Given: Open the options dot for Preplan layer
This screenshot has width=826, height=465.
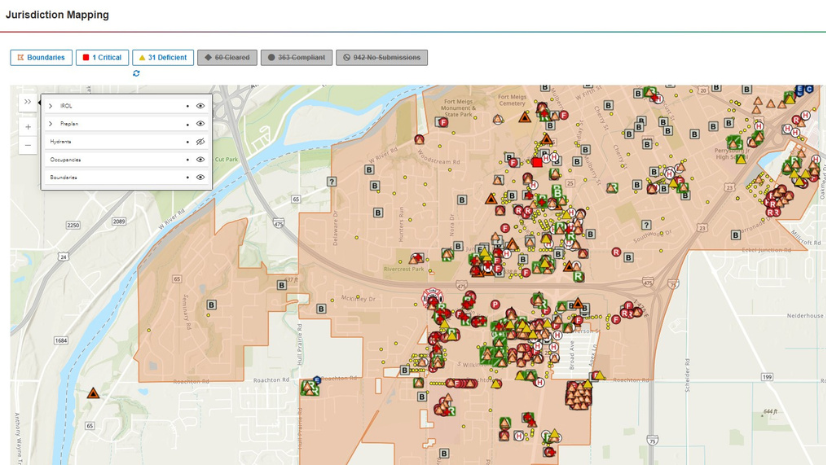Looking at the screenshot, I should pos(188,124).
